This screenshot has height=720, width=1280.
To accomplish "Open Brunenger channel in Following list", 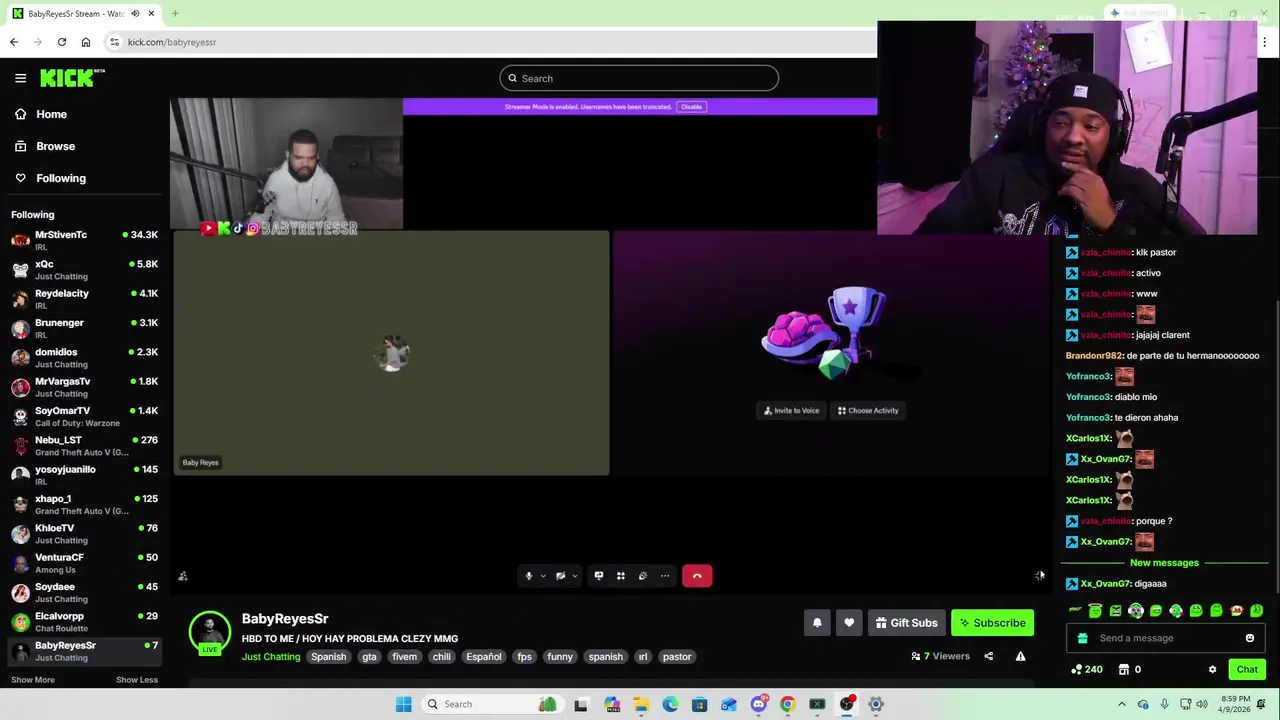I will pyautogui.click(x=84, y=328).
